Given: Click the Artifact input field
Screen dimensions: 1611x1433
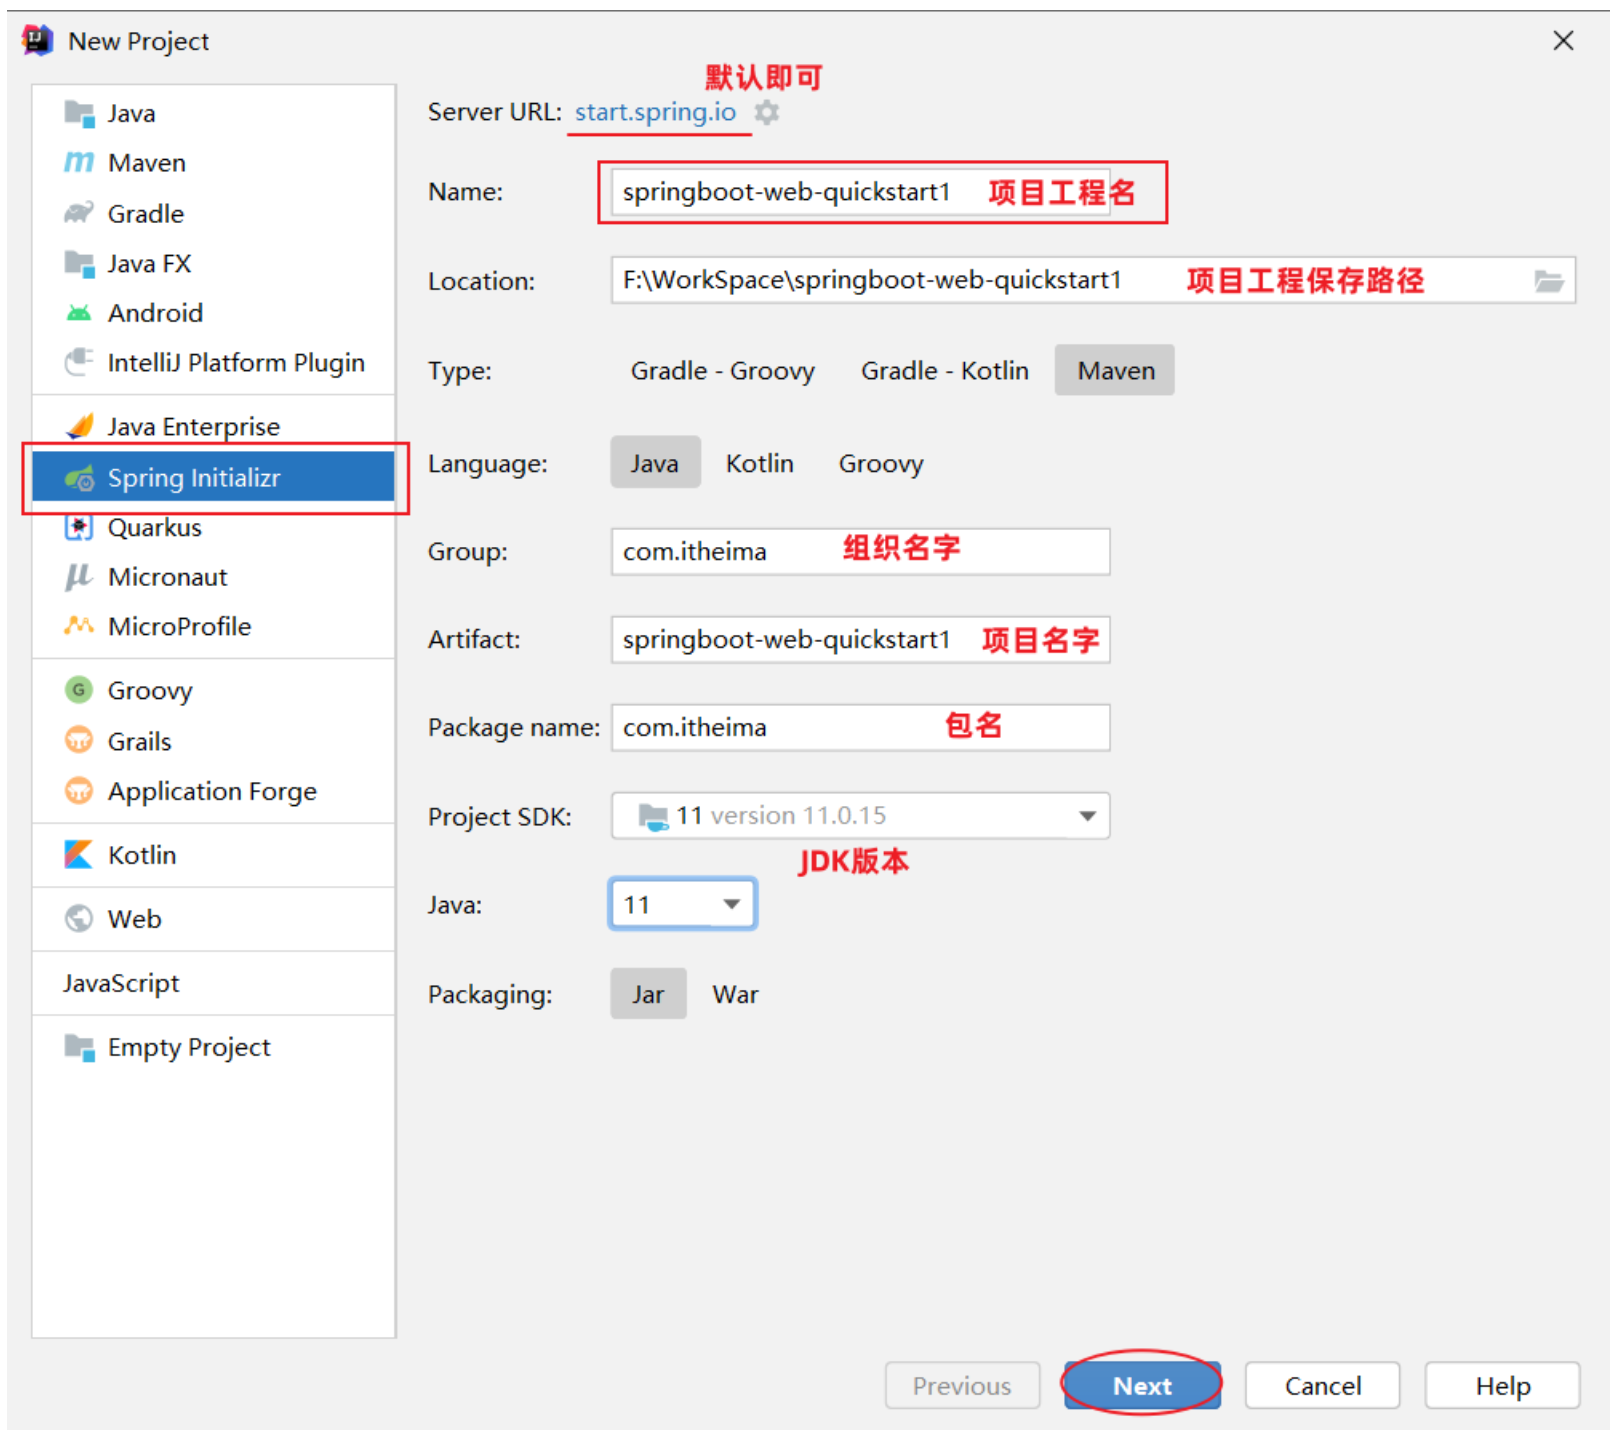Looking at the screenshot, I should click(x=861, y=640).
